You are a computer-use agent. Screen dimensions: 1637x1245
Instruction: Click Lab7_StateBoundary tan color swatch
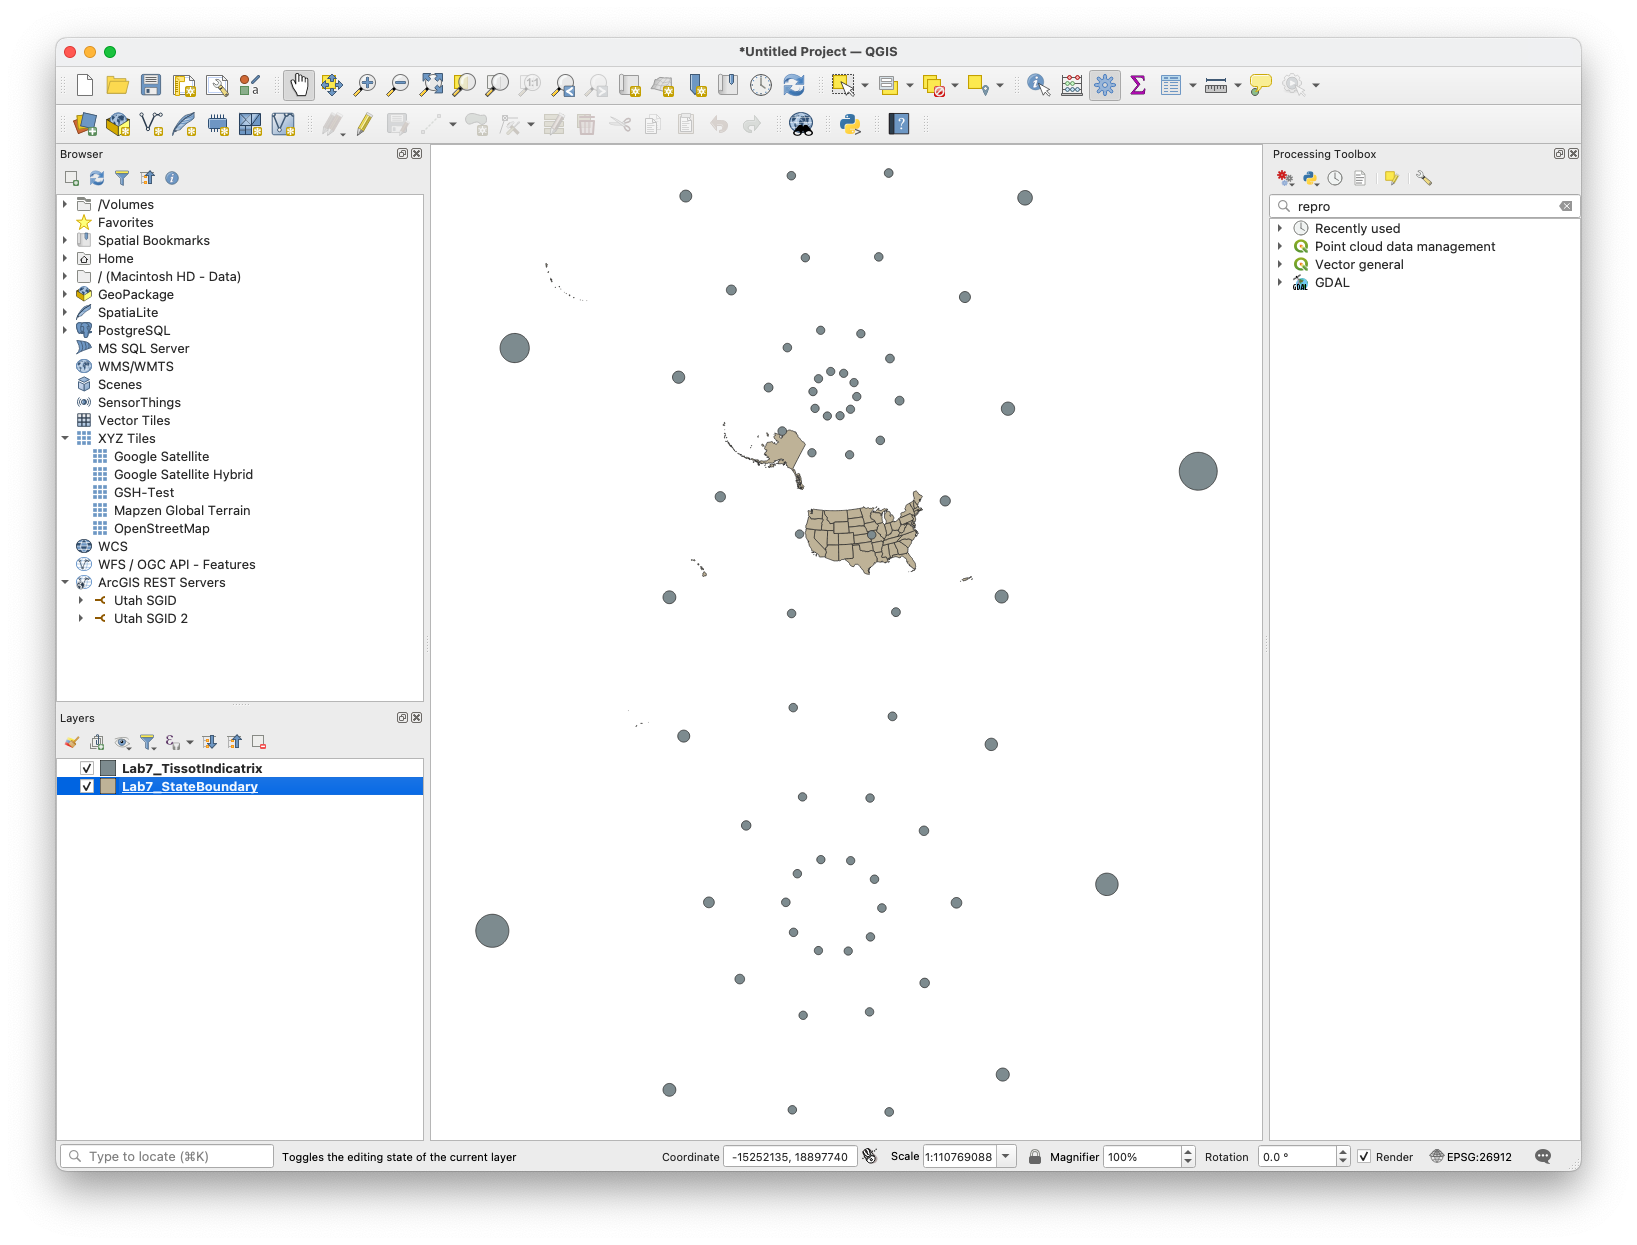108,786
